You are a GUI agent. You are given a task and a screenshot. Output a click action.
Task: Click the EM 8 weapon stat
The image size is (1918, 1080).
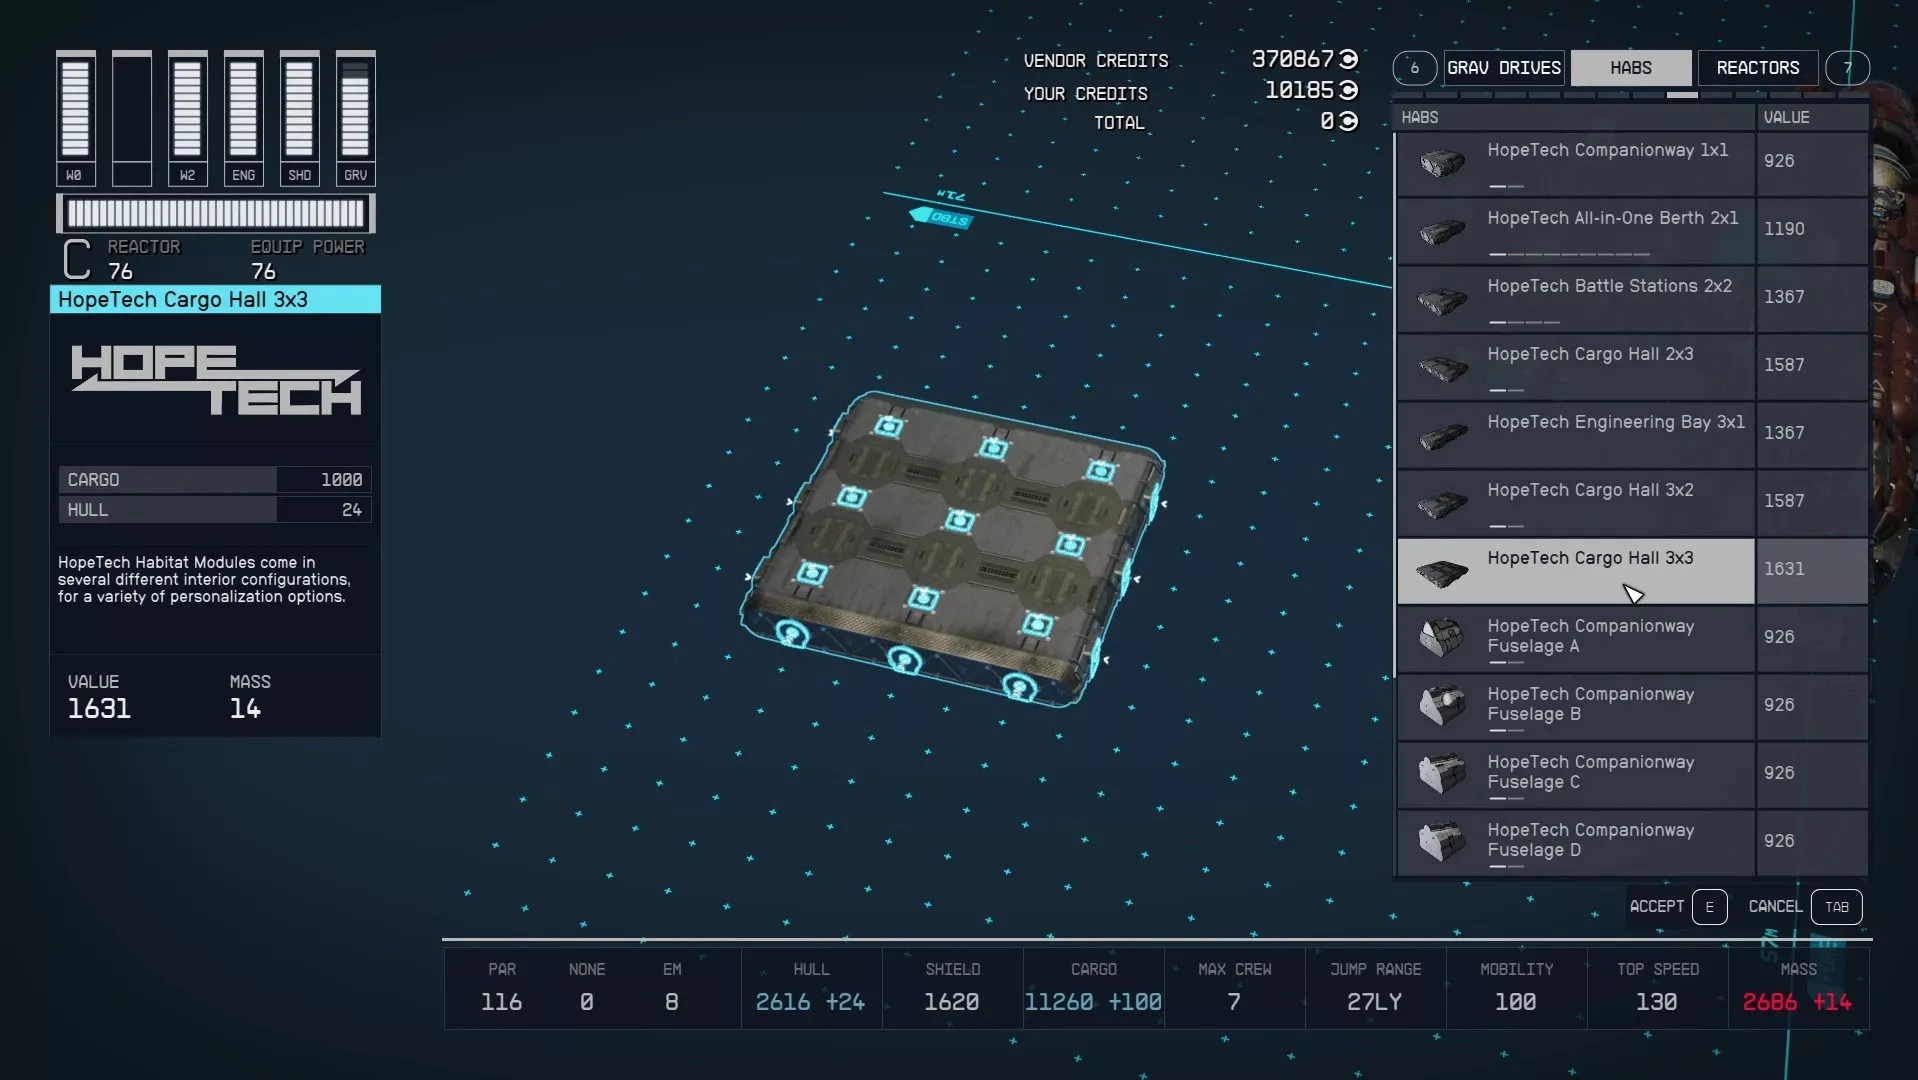pyautogui.click(x=672, y=988)
